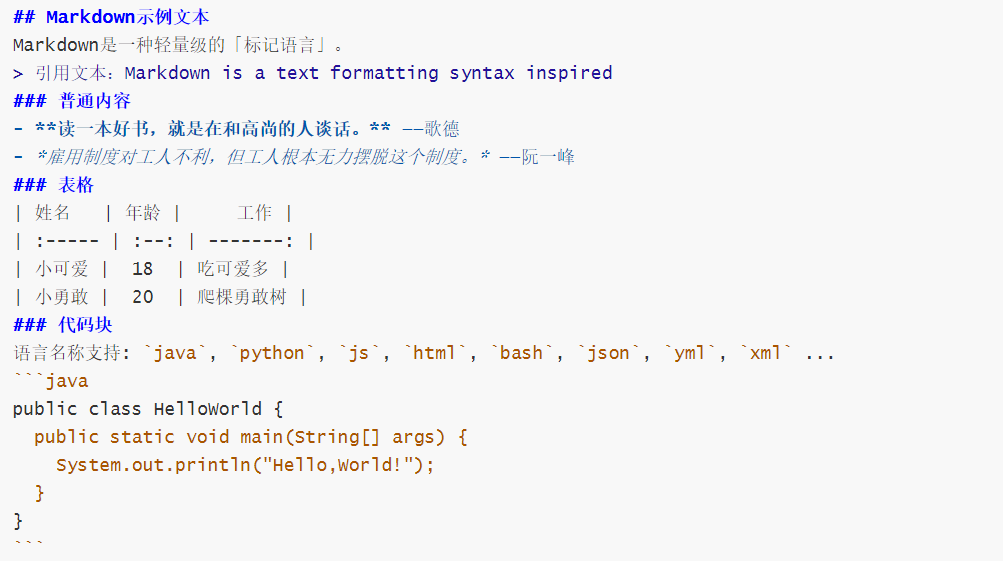Click the table alignment row ':-----'
Screen dimensions: 1003x561
point(67,241)
